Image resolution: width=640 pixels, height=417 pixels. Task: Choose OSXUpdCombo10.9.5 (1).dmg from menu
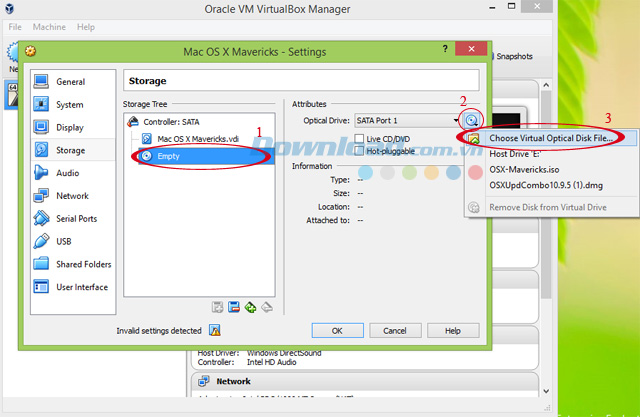point(551,185)
